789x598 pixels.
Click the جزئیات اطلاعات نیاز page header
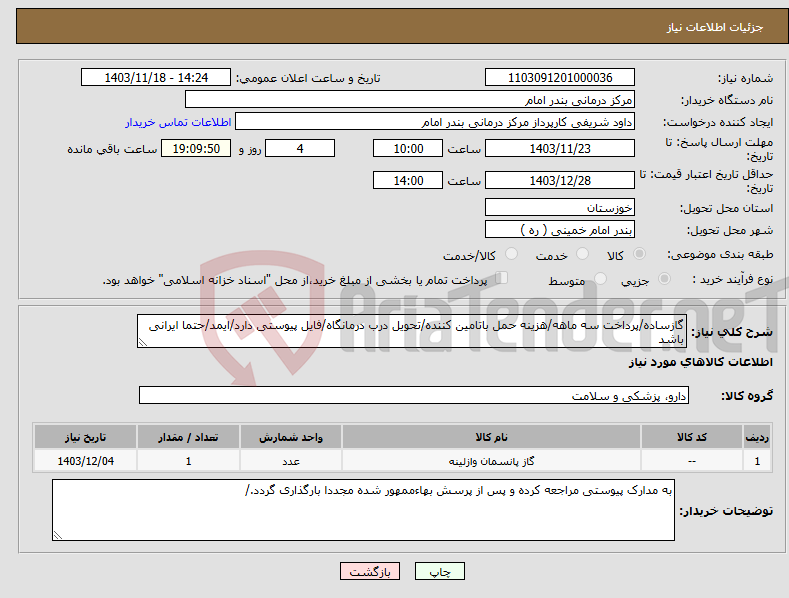pos(715,27)
